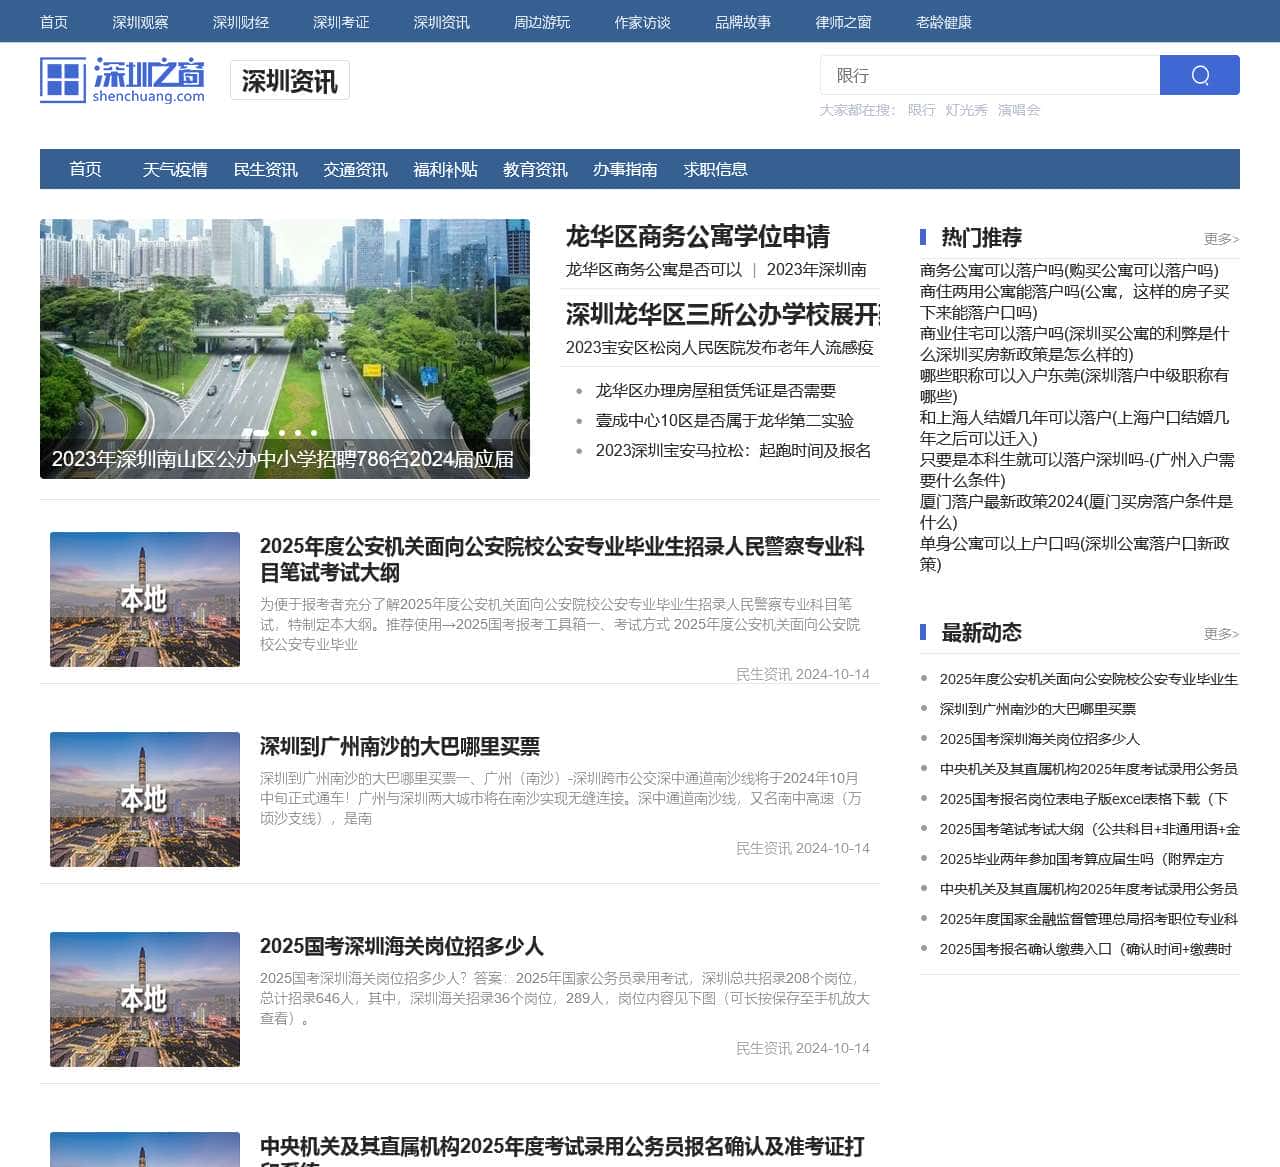Click the blue bar icon beside 最新动态
This screenshot has width=1280, height=1167.
[922, 632]
